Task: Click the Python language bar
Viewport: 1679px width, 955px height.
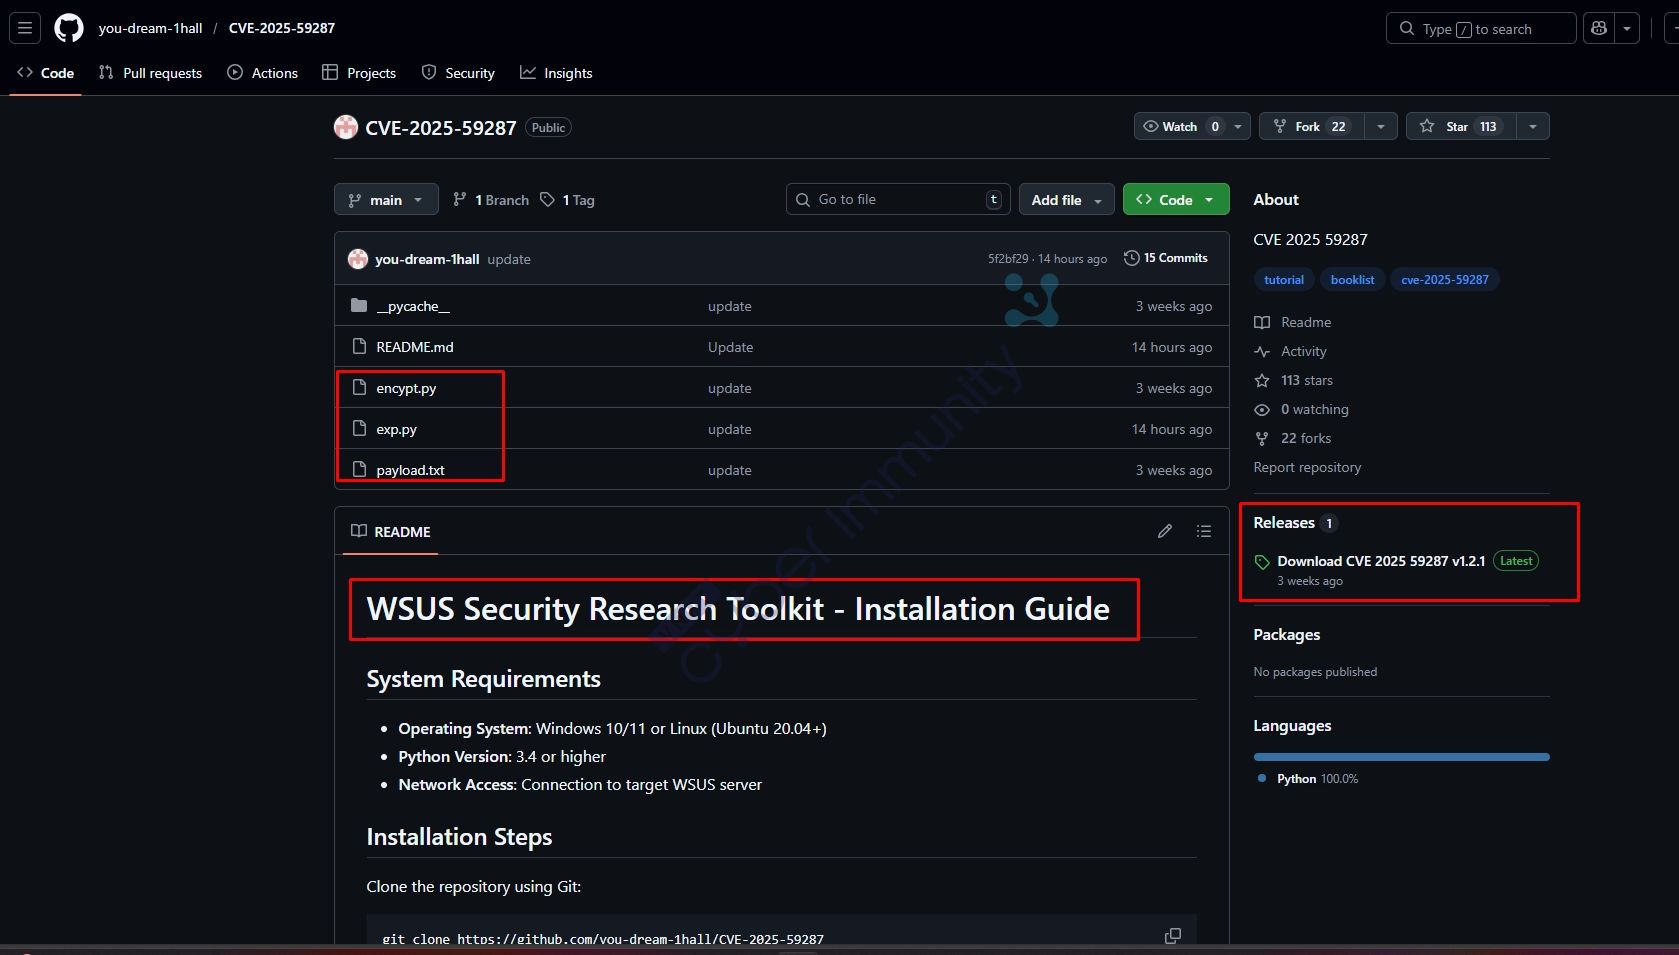Action: [1401, 757]
